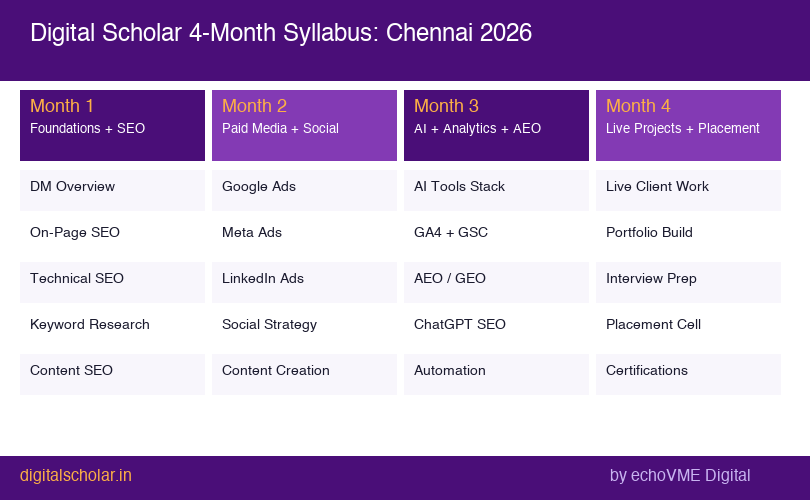Select the 'GA4 + GSC' entry

[x=496, y=236]
